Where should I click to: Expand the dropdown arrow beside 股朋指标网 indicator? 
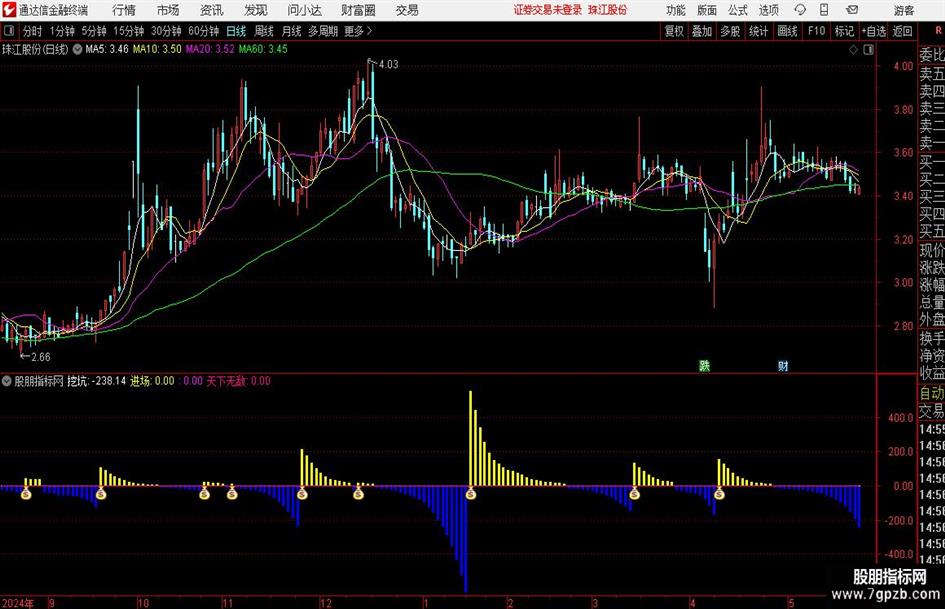pyautogui.click(x=7, y=381)
